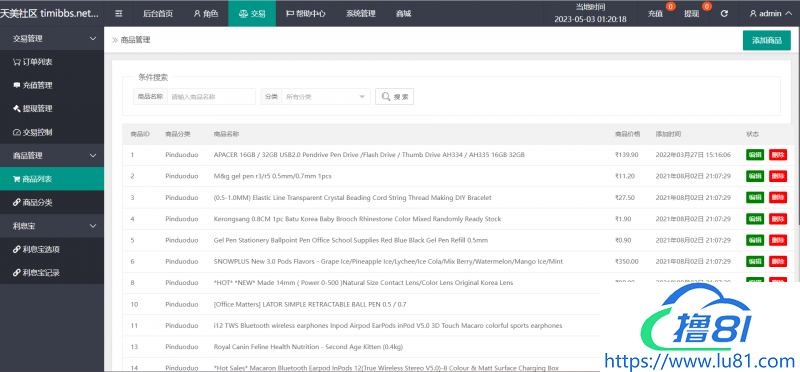
Task: Click 删除 for product ID 3
Action: click(778, 197)
